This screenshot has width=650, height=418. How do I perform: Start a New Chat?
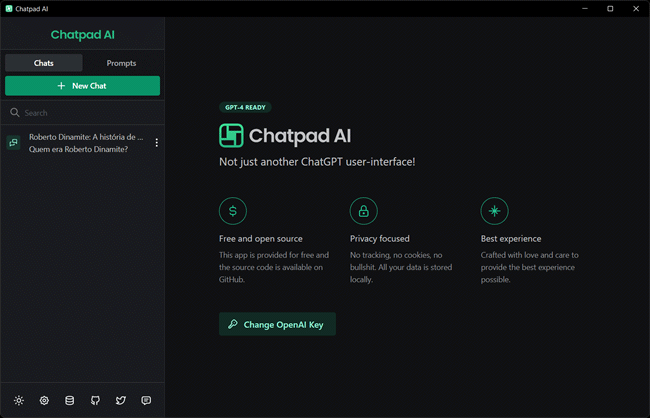pyautogui.click(x=82, y=86)
